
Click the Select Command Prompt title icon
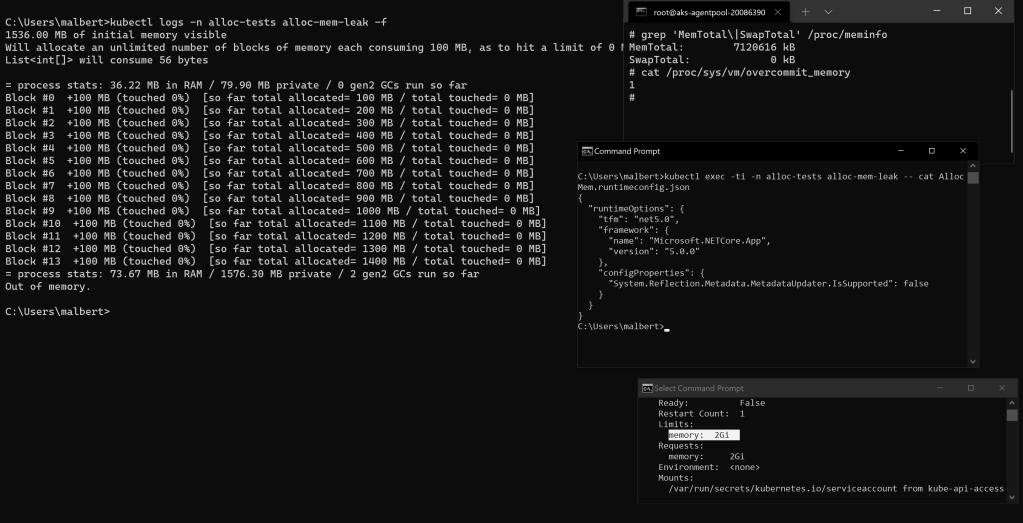click(647, 388)
